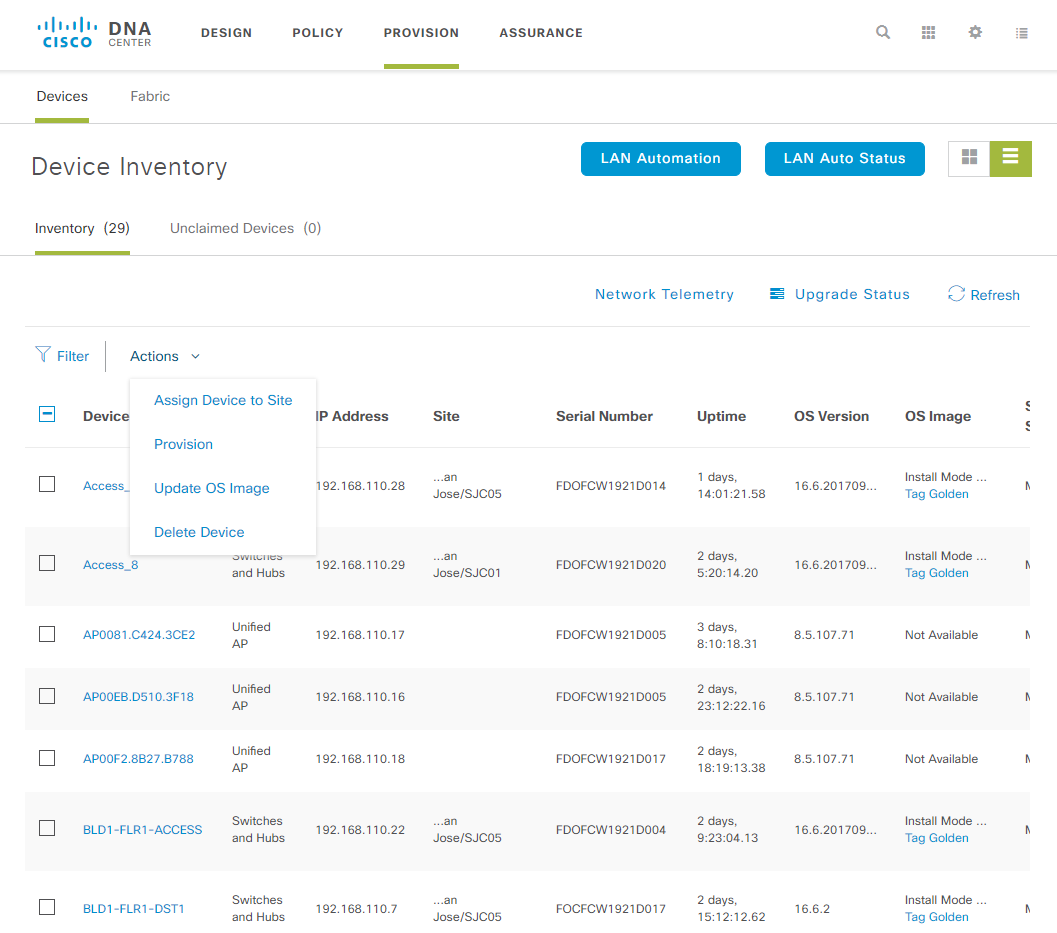Click the Filter link
The width and height of the screenshot is (1057, 933).
coord(73,356)
